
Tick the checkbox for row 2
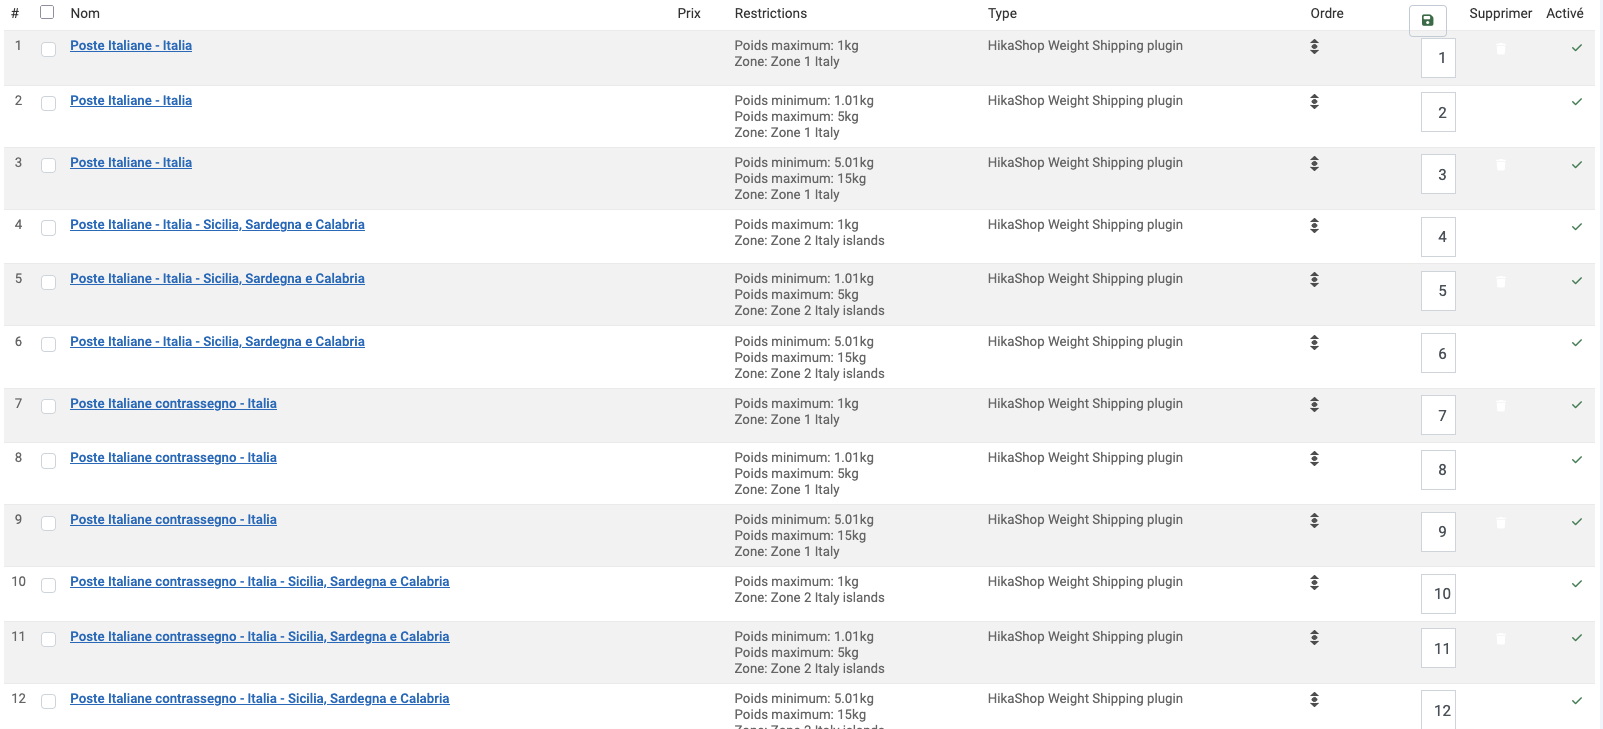point(48,104)
